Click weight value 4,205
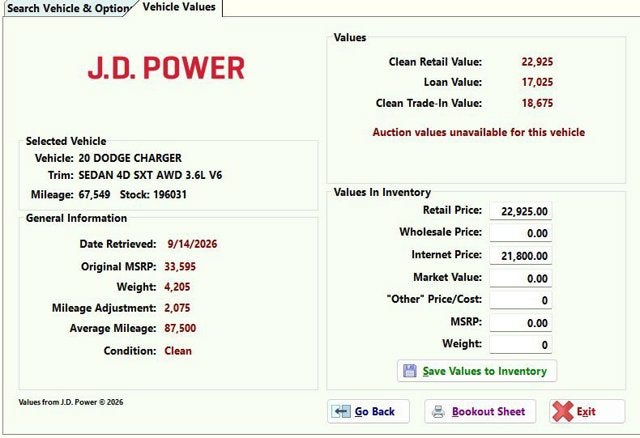The height and width of the screenshot is (438, 640). click(x=177, y=287)
